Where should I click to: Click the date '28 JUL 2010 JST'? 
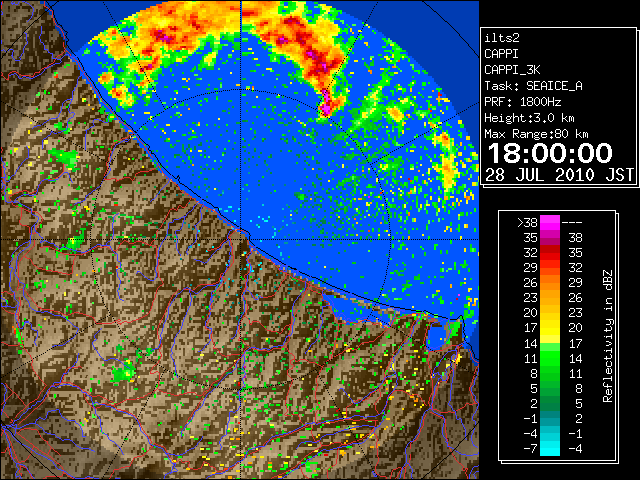tap(559, 175)
